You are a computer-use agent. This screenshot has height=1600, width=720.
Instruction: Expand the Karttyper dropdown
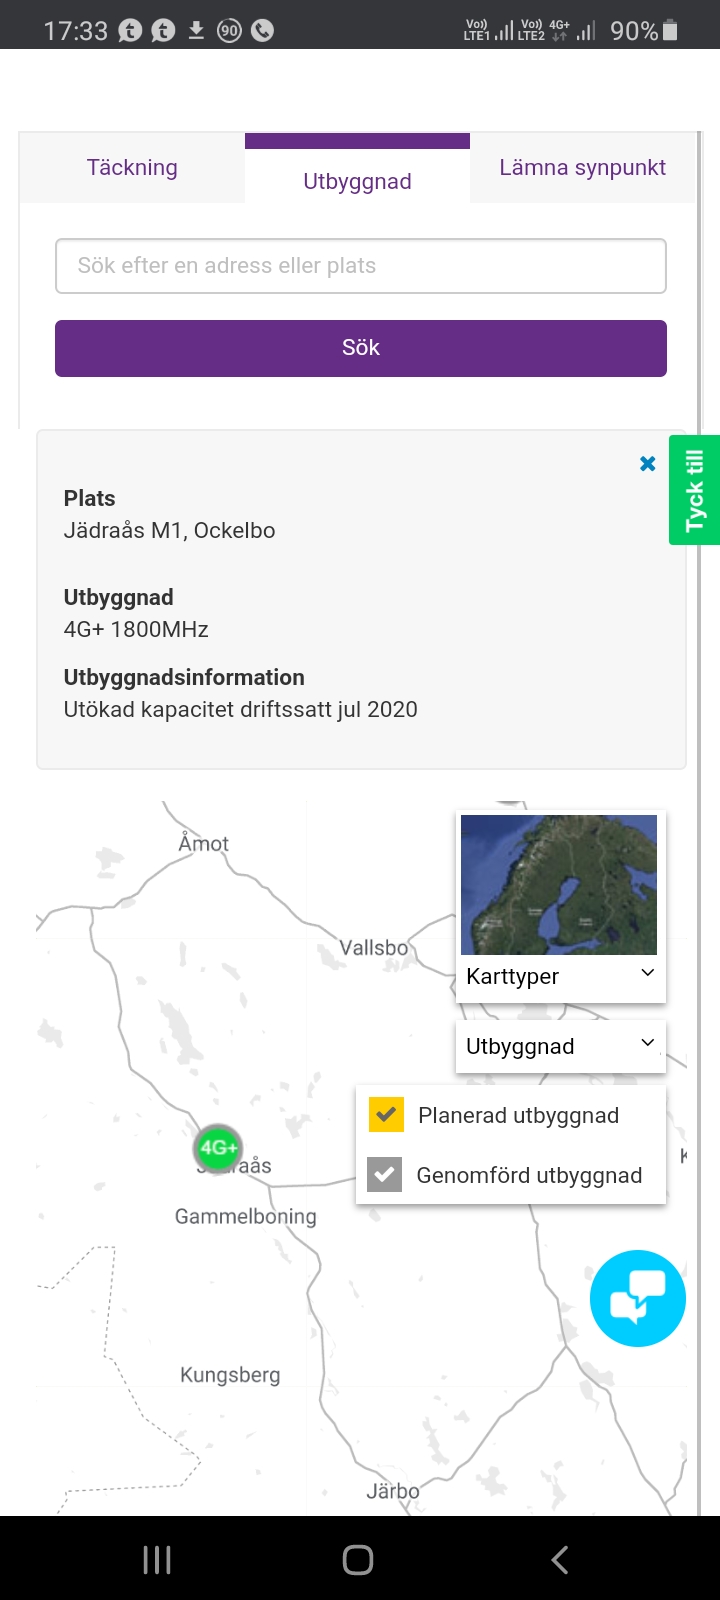560,976
